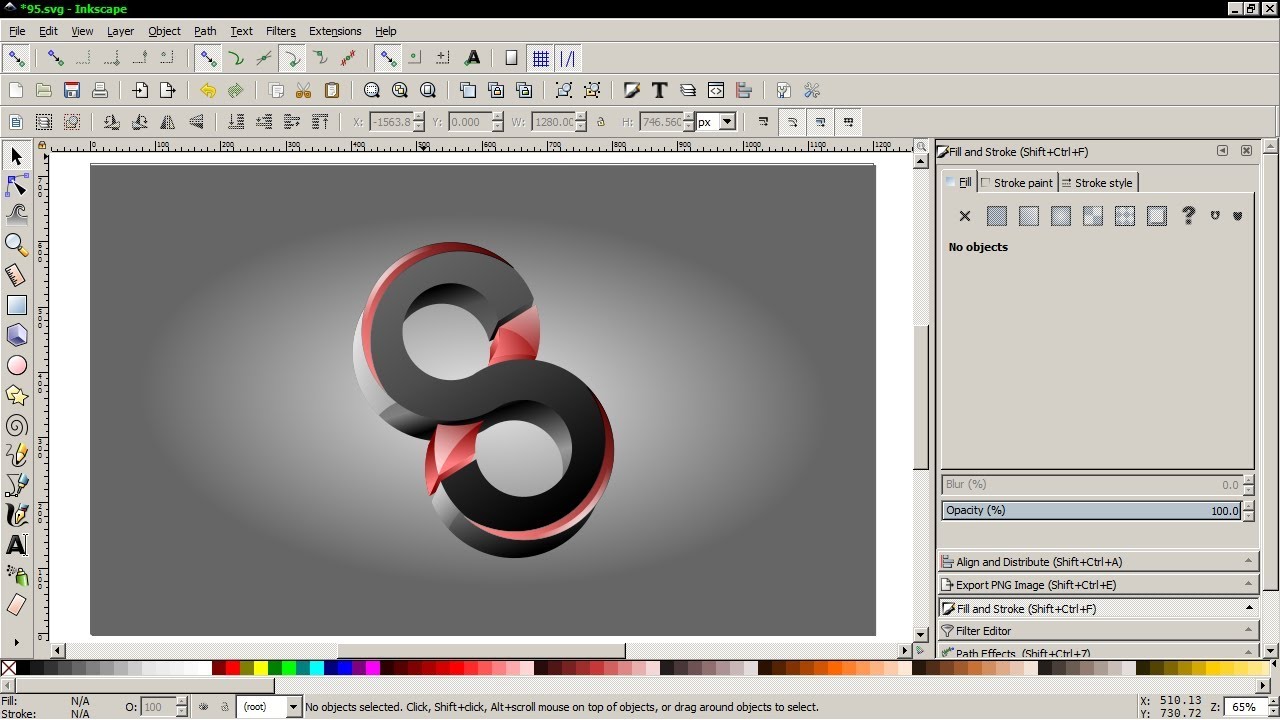Expand the left toolbox overflow arrow
The height and width of the screenshot is (720, 1280).
[16, 642]
